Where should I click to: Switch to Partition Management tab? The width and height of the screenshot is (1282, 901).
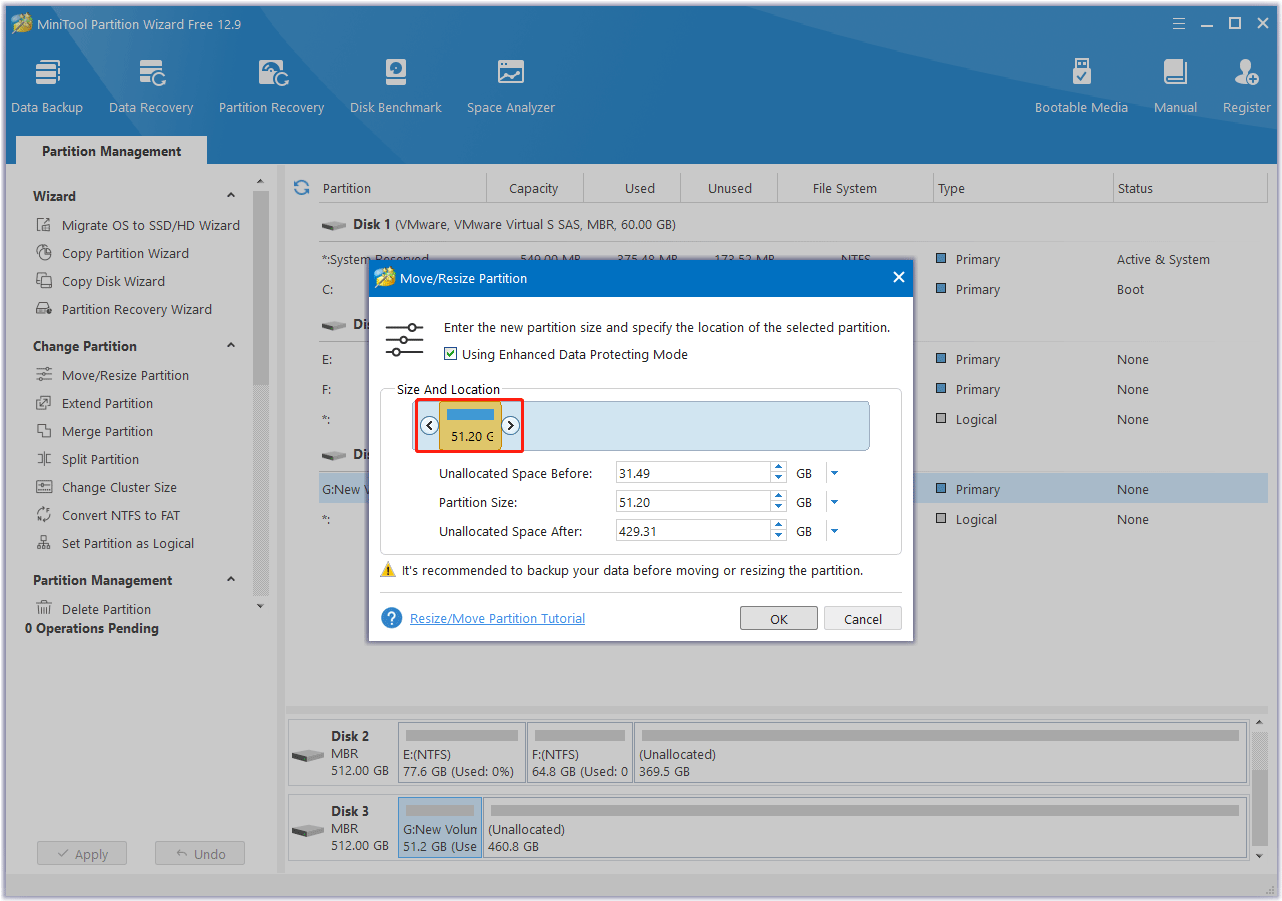[112, 151]
